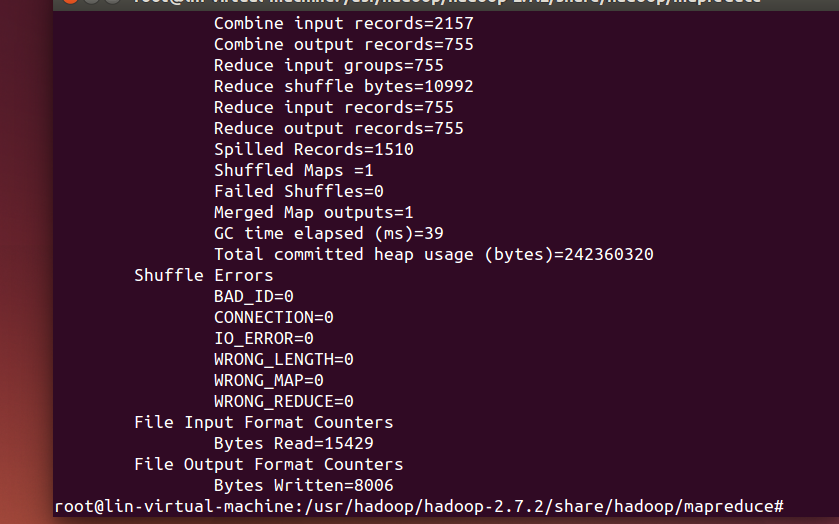The height and width of the screenshot is (524, 839).
Task: Click the 'WRONG_LENGTH=0' counter line
Action: coord(284,359)
